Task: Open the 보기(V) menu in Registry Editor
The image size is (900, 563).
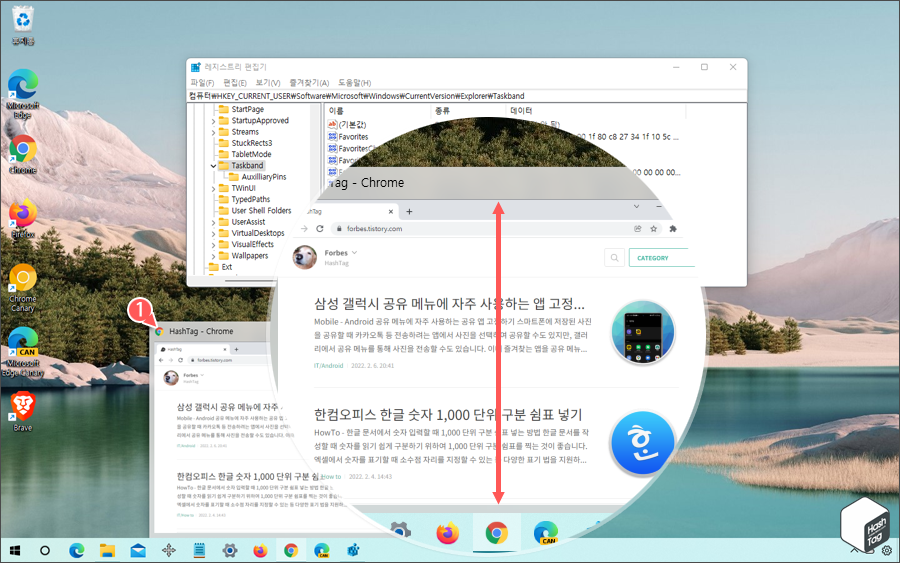Action: tap(268, 83)
